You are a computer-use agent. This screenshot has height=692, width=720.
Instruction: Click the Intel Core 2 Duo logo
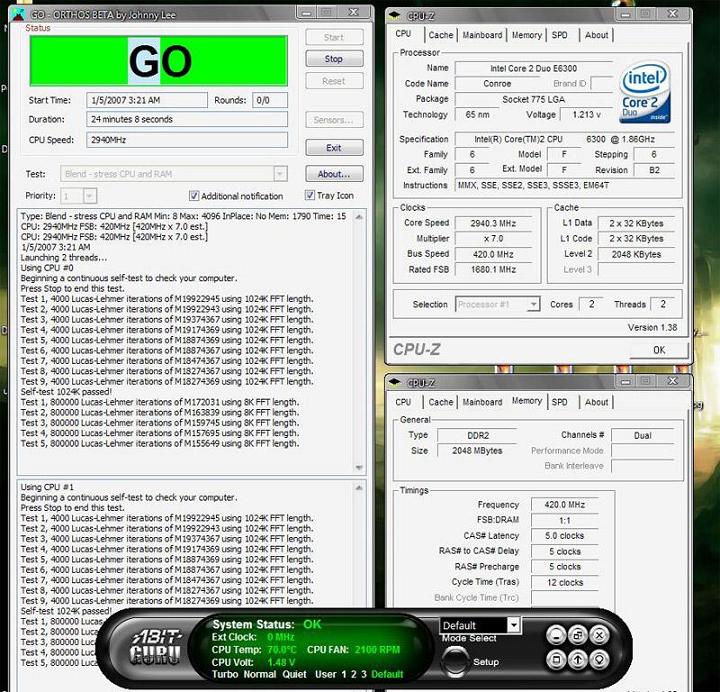(x=645, y=92)
